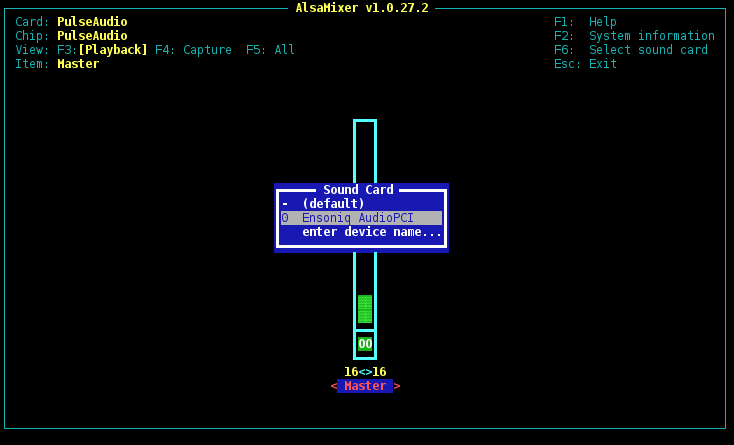This screenshot has height=445, width=734.
Task: Select the (default) sound card entry
Action: click(x=361, y=204)
